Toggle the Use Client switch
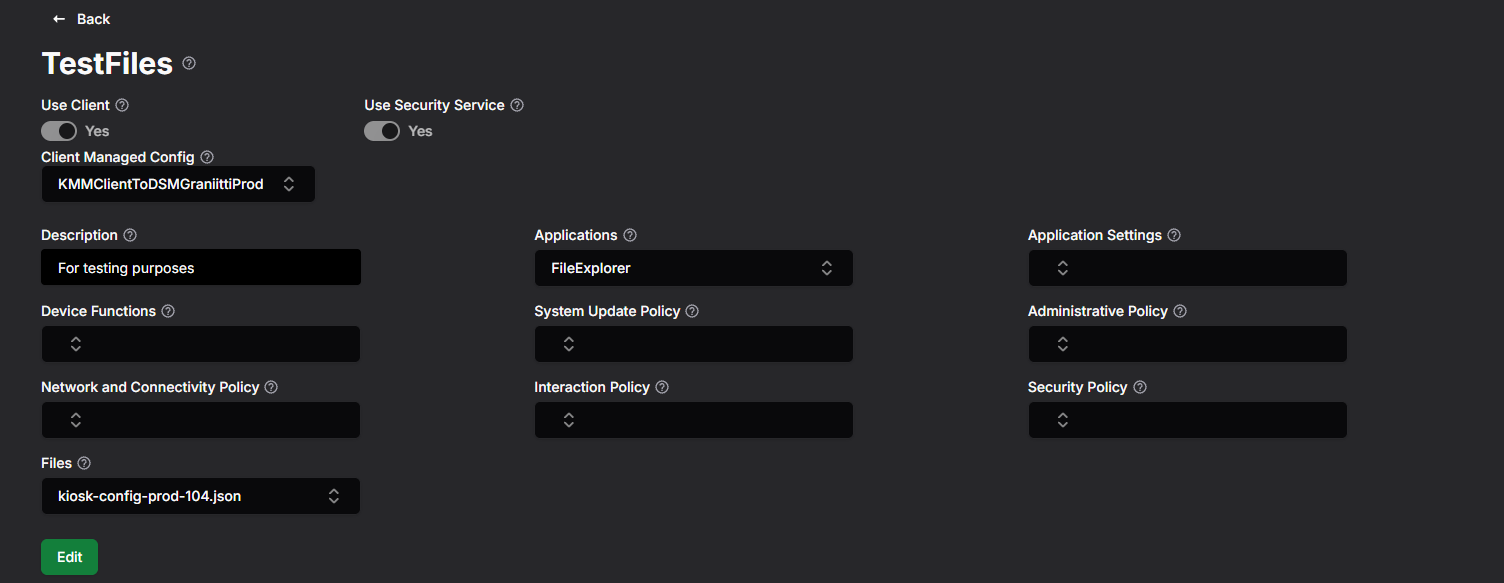The width and height of the screenshot is (1504, 583). pos(59,131)
